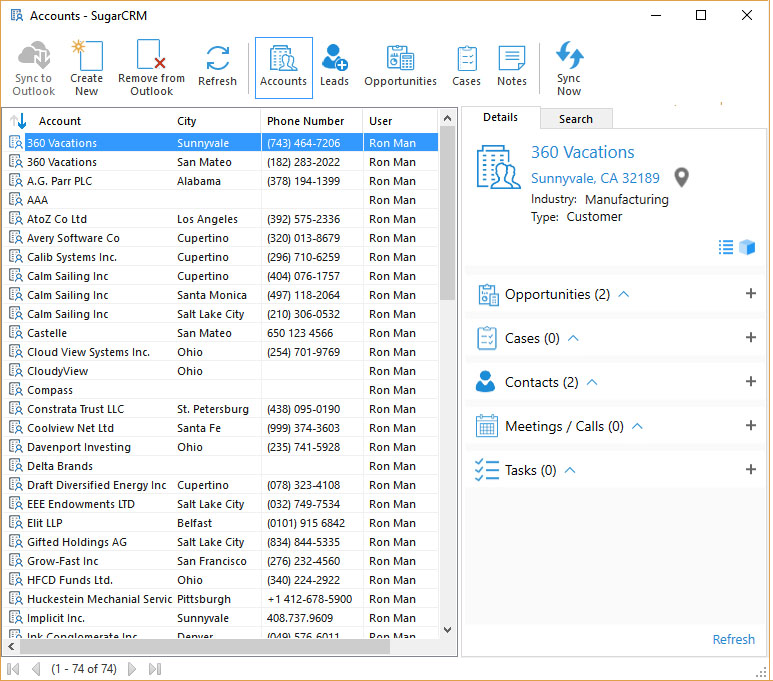Switch to 3D cube view icon

point(747,247)
